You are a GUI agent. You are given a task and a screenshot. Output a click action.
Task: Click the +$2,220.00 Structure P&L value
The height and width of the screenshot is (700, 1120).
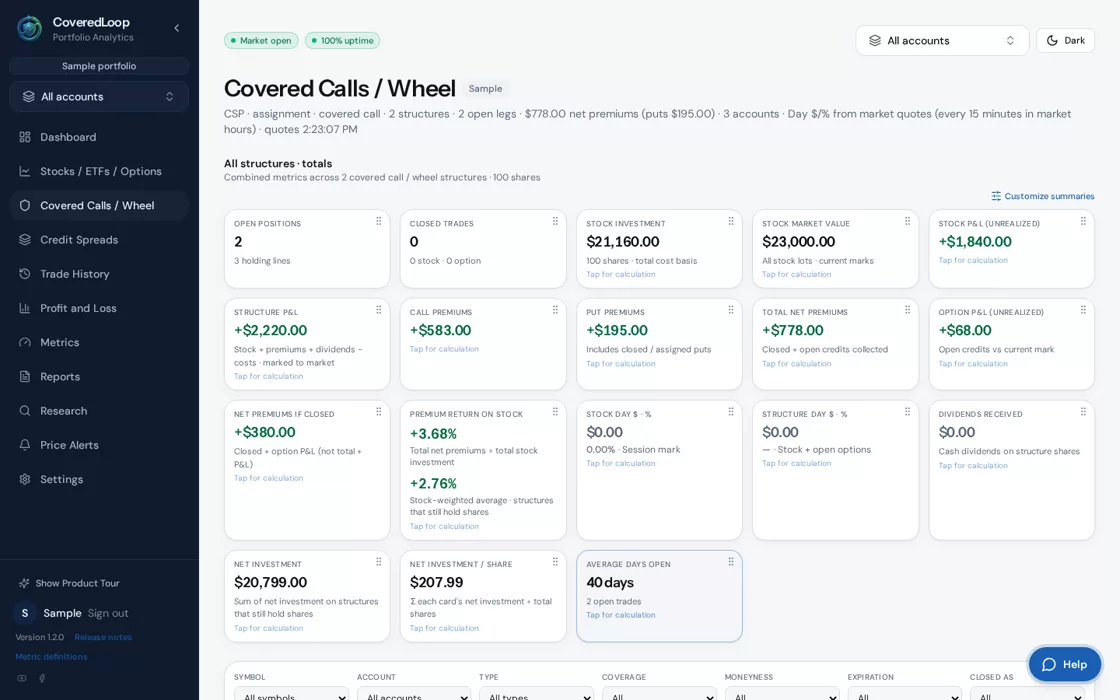(271, 331)
